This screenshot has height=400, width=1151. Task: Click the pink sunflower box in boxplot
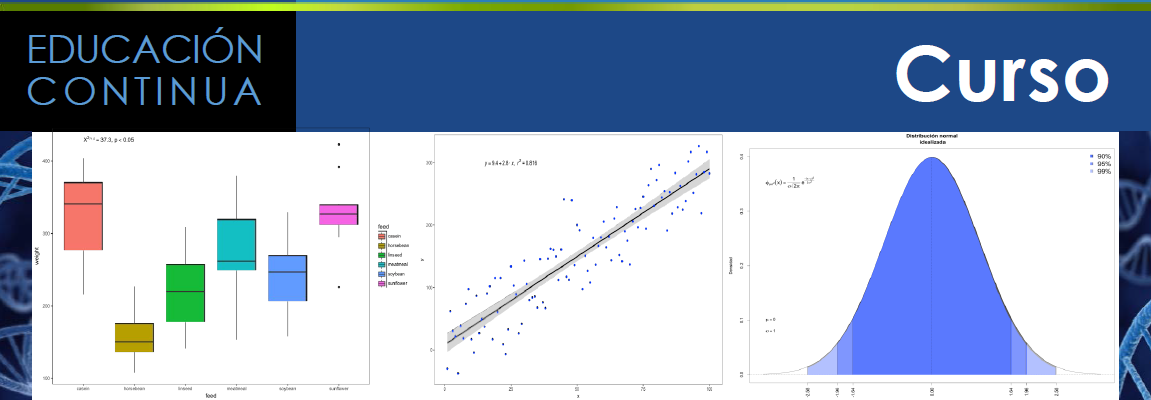[338, 214]
